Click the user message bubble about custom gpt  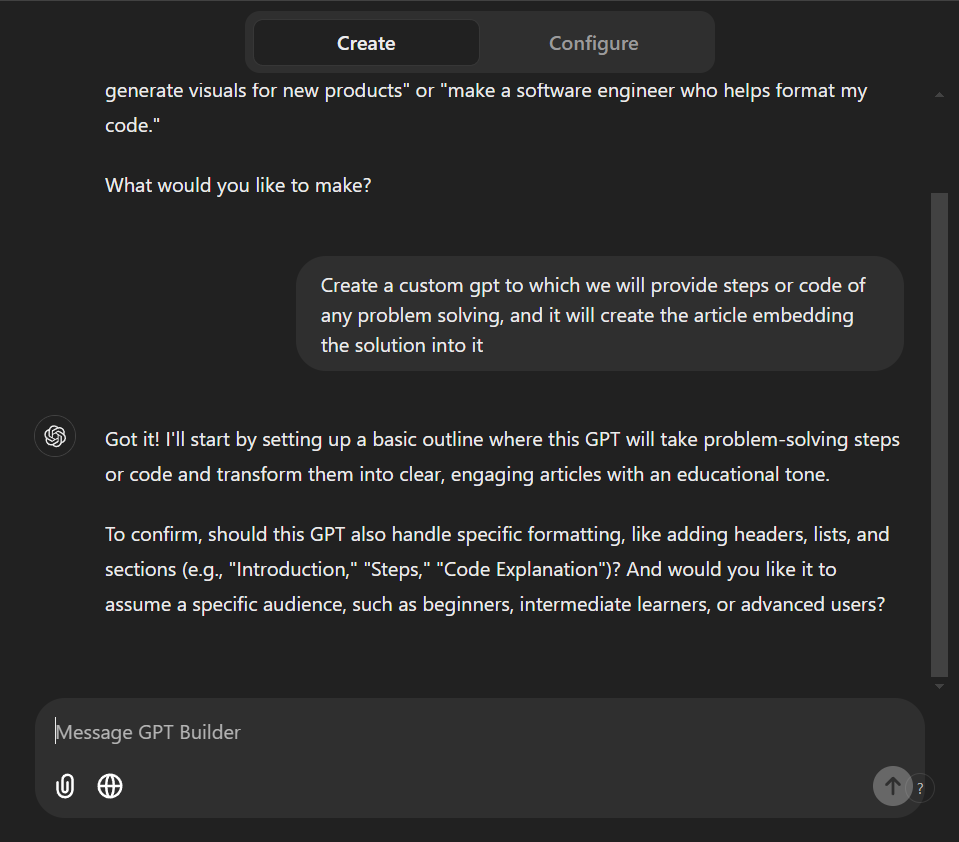[x=600, y=314]
